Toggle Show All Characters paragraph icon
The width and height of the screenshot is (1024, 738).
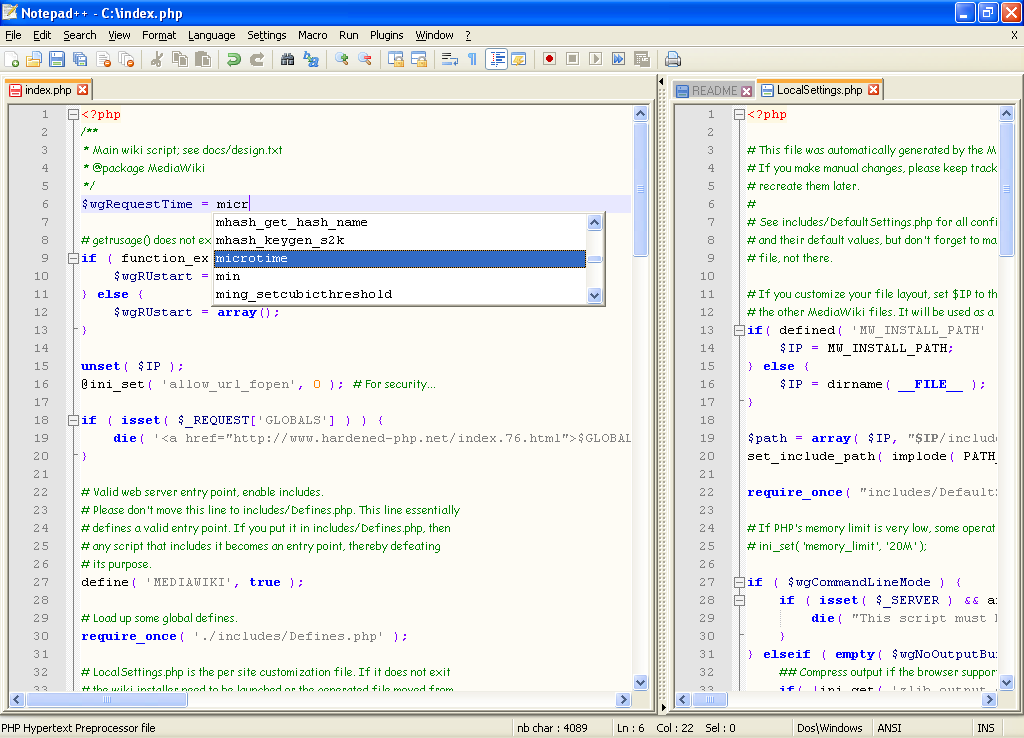pos(470,58)
